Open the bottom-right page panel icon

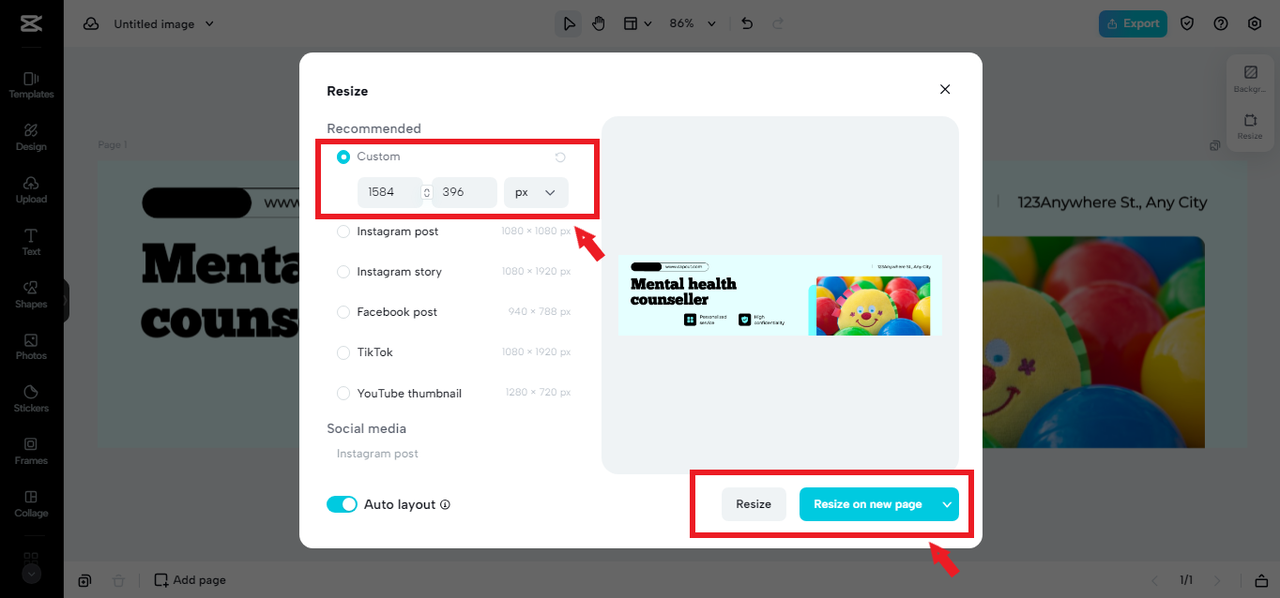[1261, 580]
